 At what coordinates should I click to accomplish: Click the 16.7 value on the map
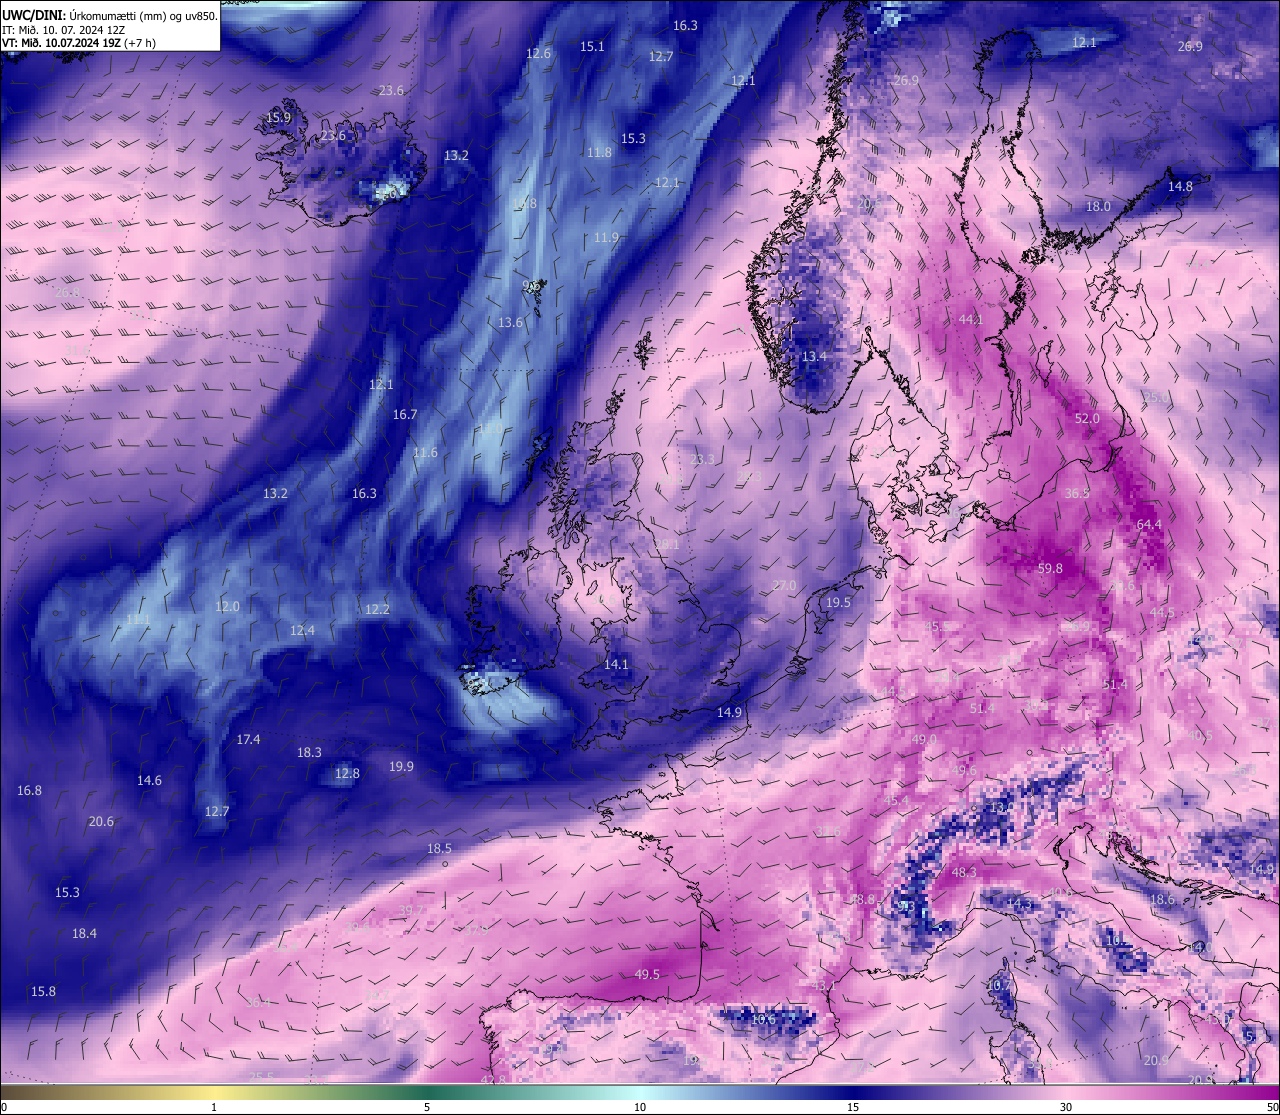pyautogui.click(x=405, y=414)
